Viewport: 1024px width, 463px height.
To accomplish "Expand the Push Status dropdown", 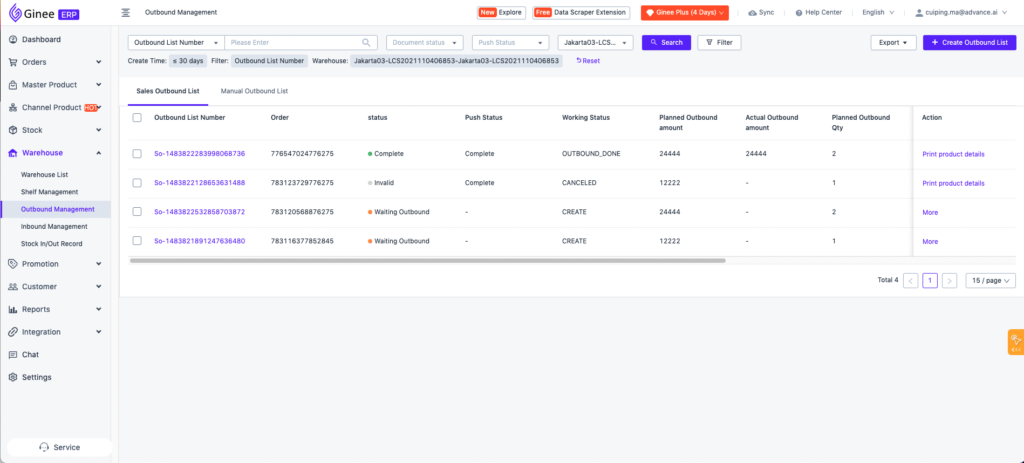I will [x=511, y=43].
